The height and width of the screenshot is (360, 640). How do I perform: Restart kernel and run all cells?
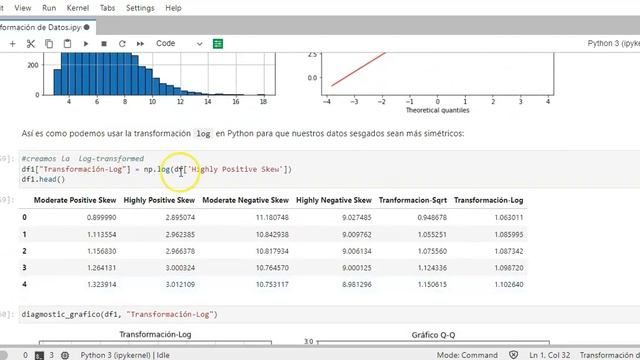pos(140,44)
